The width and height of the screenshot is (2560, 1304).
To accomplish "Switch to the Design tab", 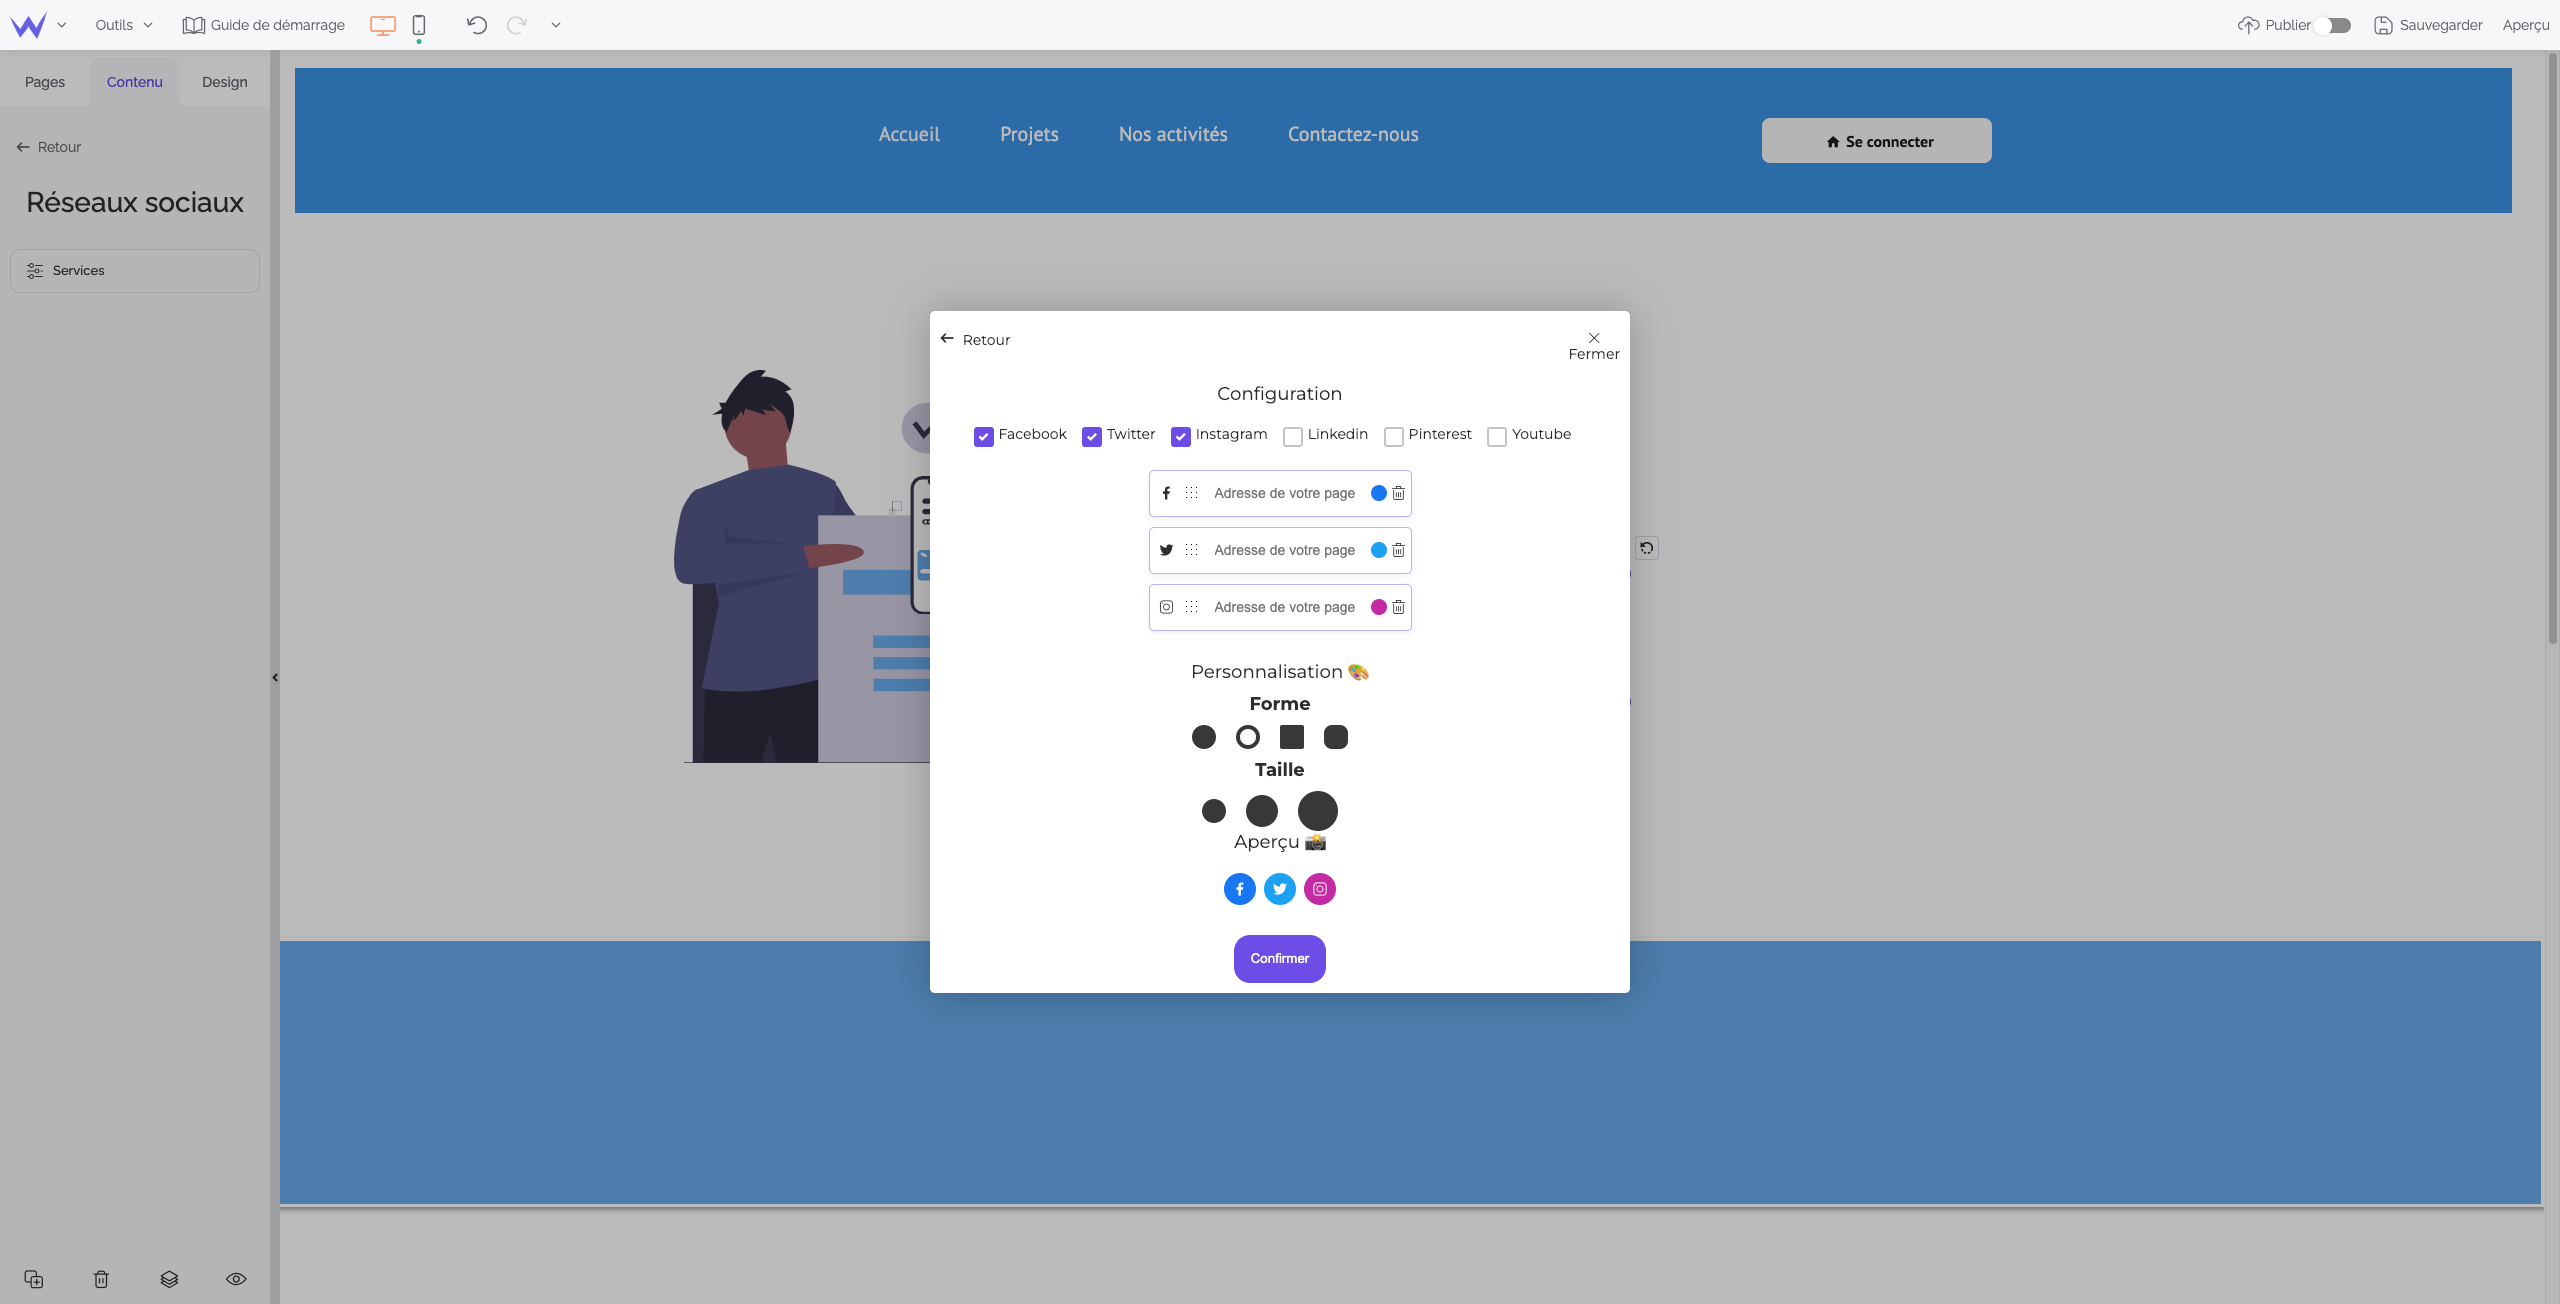I will tap(224, 82).
